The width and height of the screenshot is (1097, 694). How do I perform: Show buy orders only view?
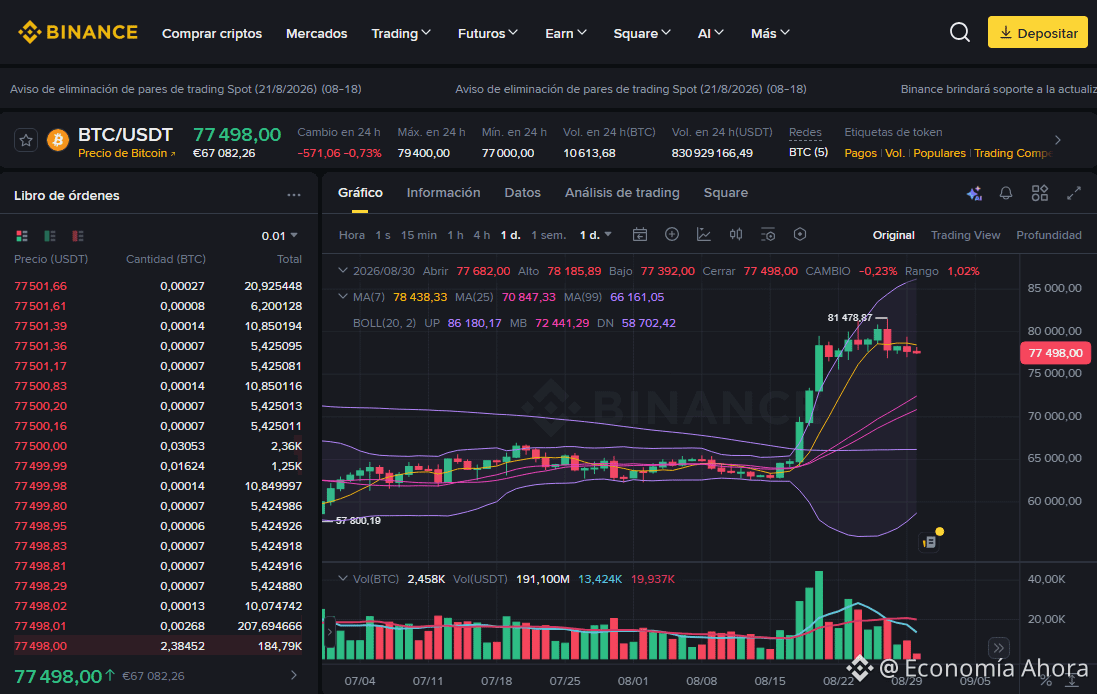(x=50, y=236)
